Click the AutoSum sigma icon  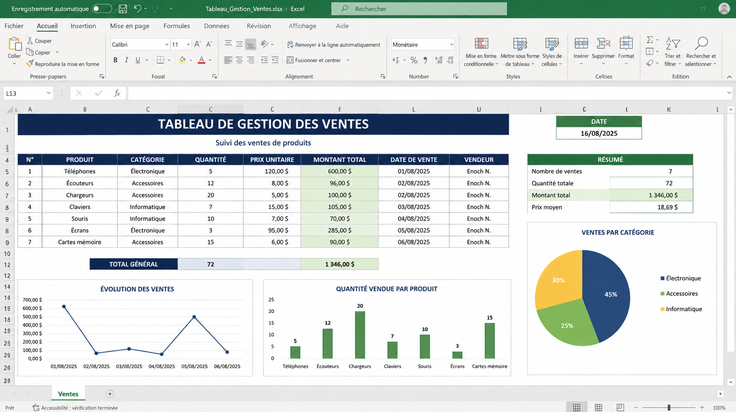[x=650, y=40]
